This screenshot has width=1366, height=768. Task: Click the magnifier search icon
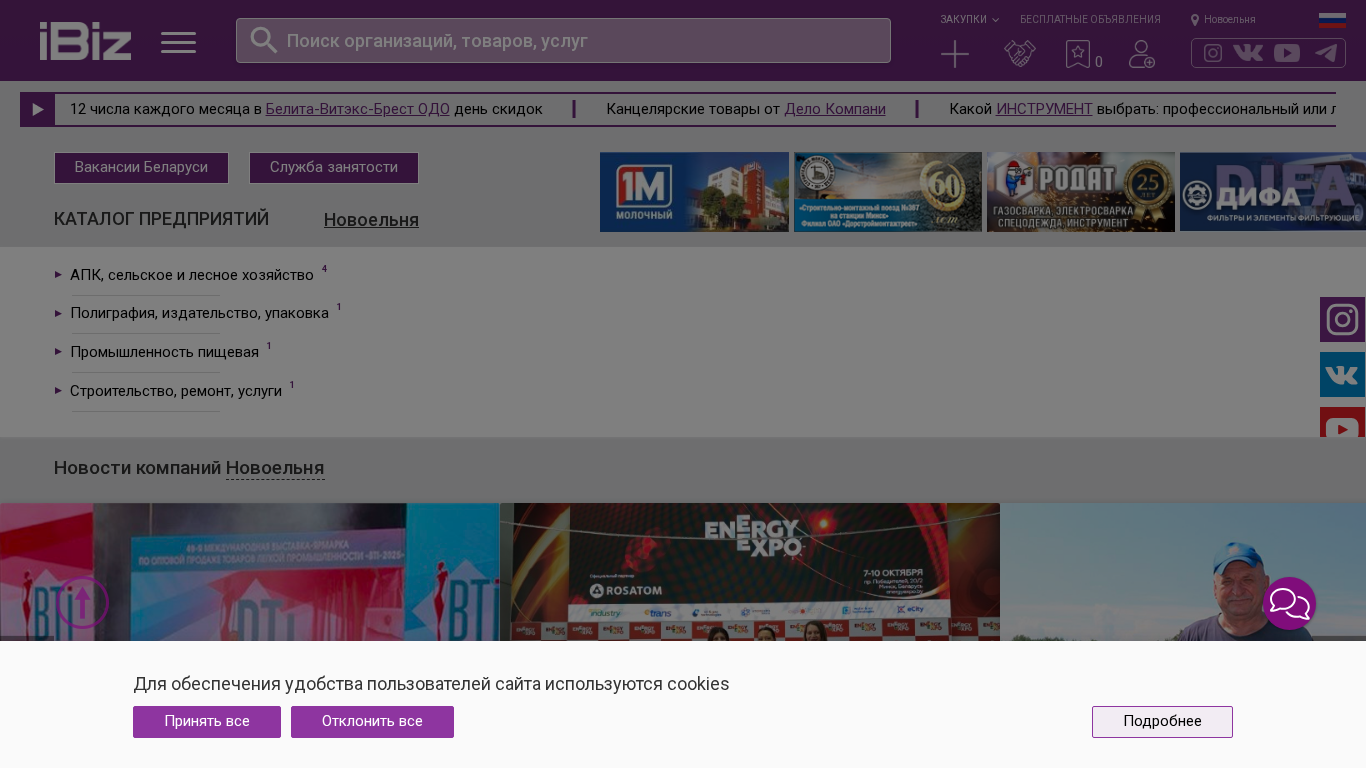click(x=263, y=40)
